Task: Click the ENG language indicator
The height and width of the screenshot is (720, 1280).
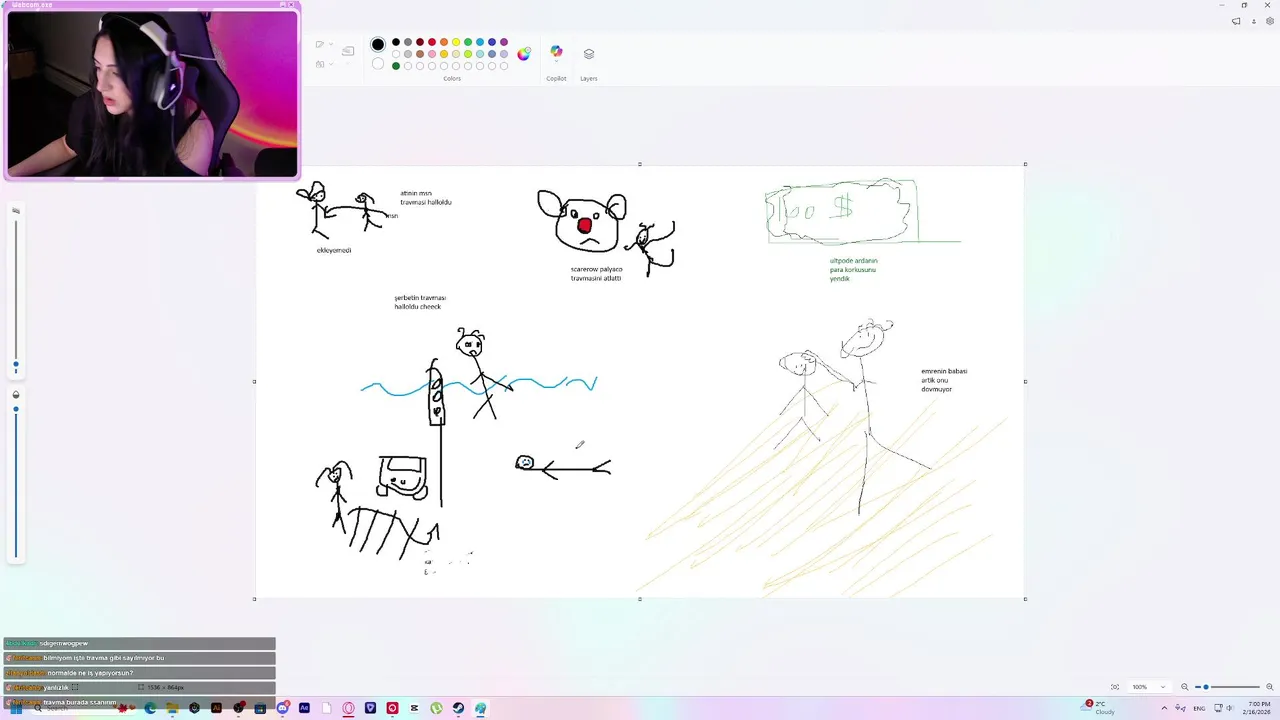Action: [x=1199, y=708]
